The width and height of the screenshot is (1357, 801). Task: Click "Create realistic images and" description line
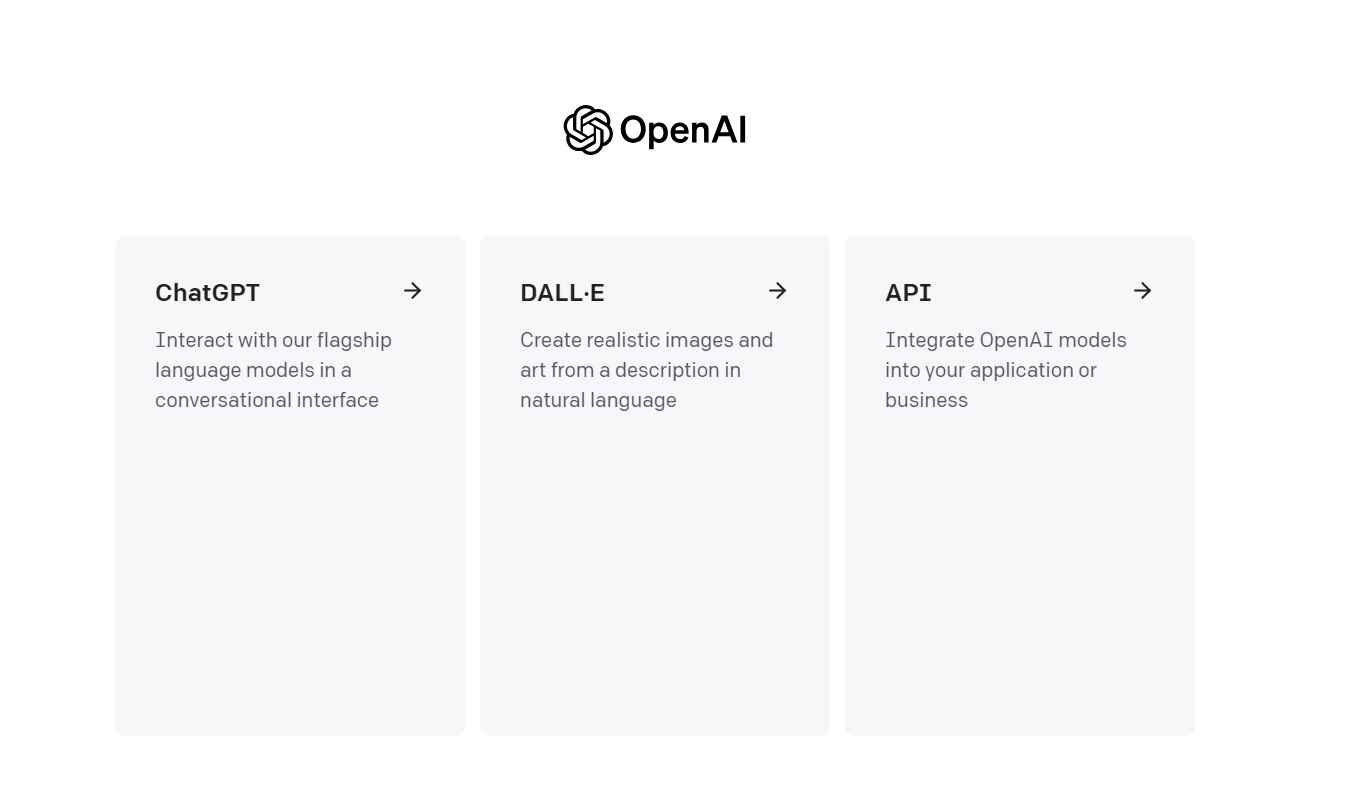click(x=646, y=340)
